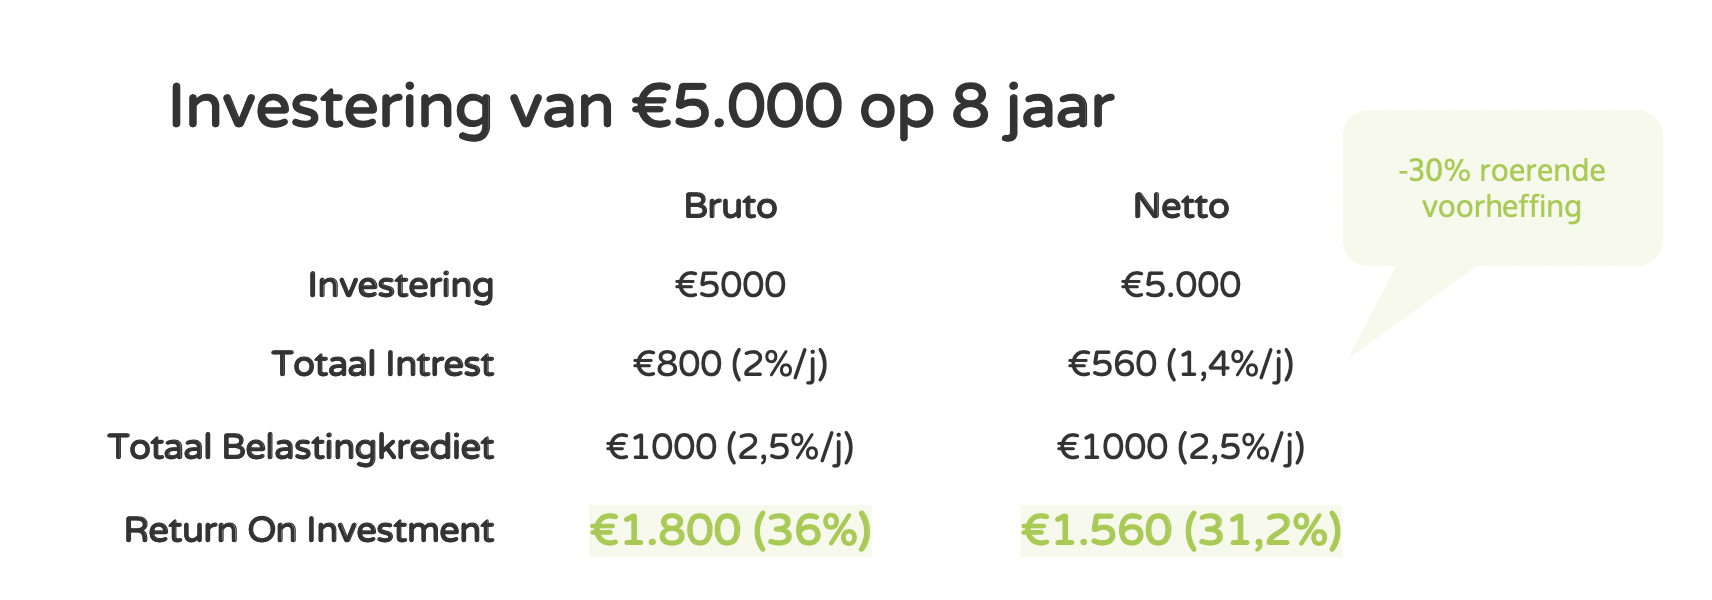Image resolution: width=1712 pixels, height=600 pixels.
Task: Select Netto €1000 (2,5%/j) tax credit
Action: point(1181,446)
